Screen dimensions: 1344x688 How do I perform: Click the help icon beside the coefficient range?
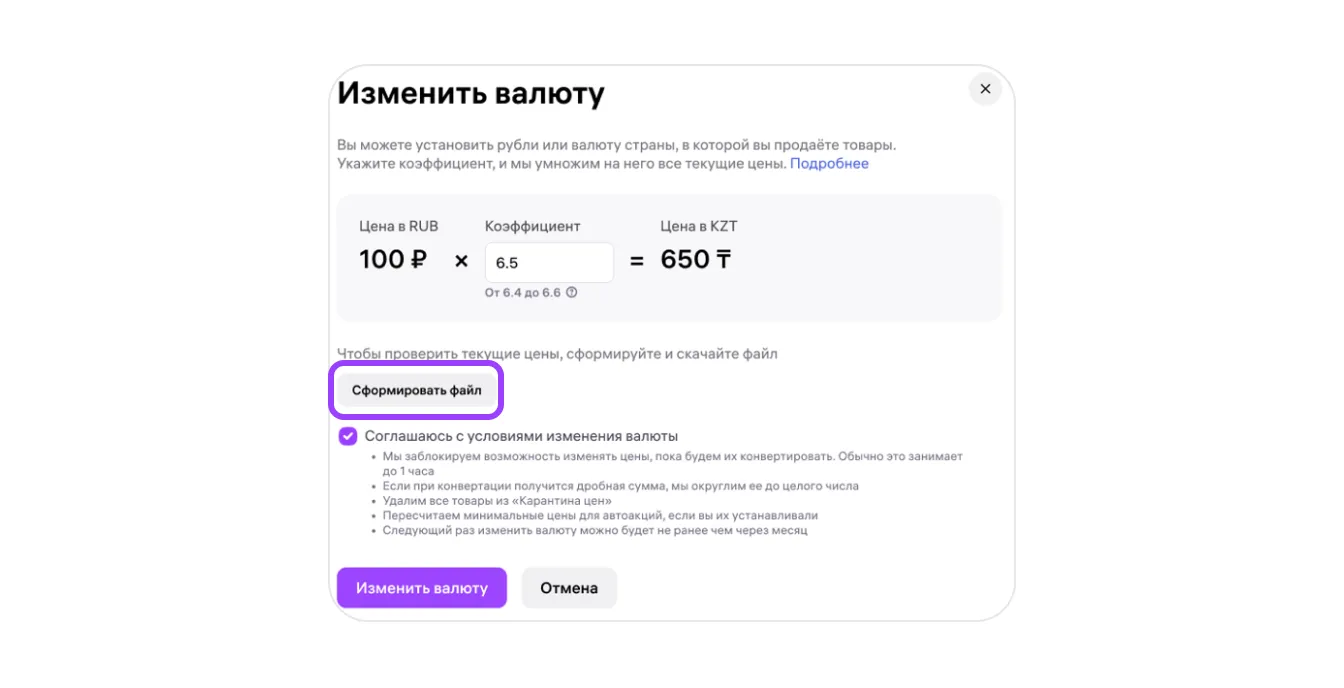[572, 293]
